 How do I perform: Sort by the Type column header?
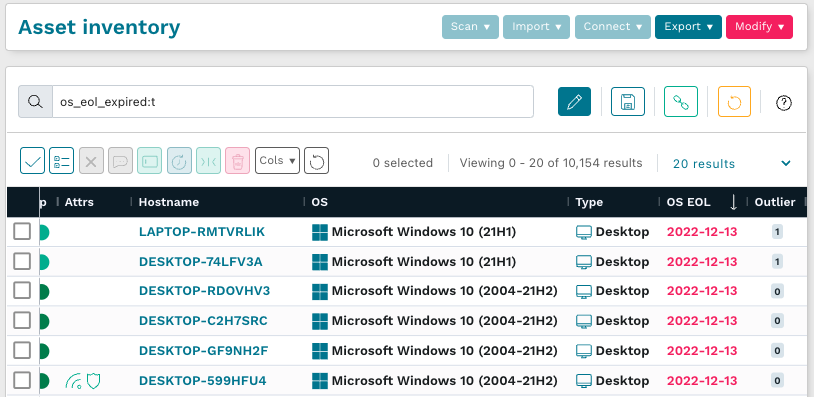pos(589,202)
